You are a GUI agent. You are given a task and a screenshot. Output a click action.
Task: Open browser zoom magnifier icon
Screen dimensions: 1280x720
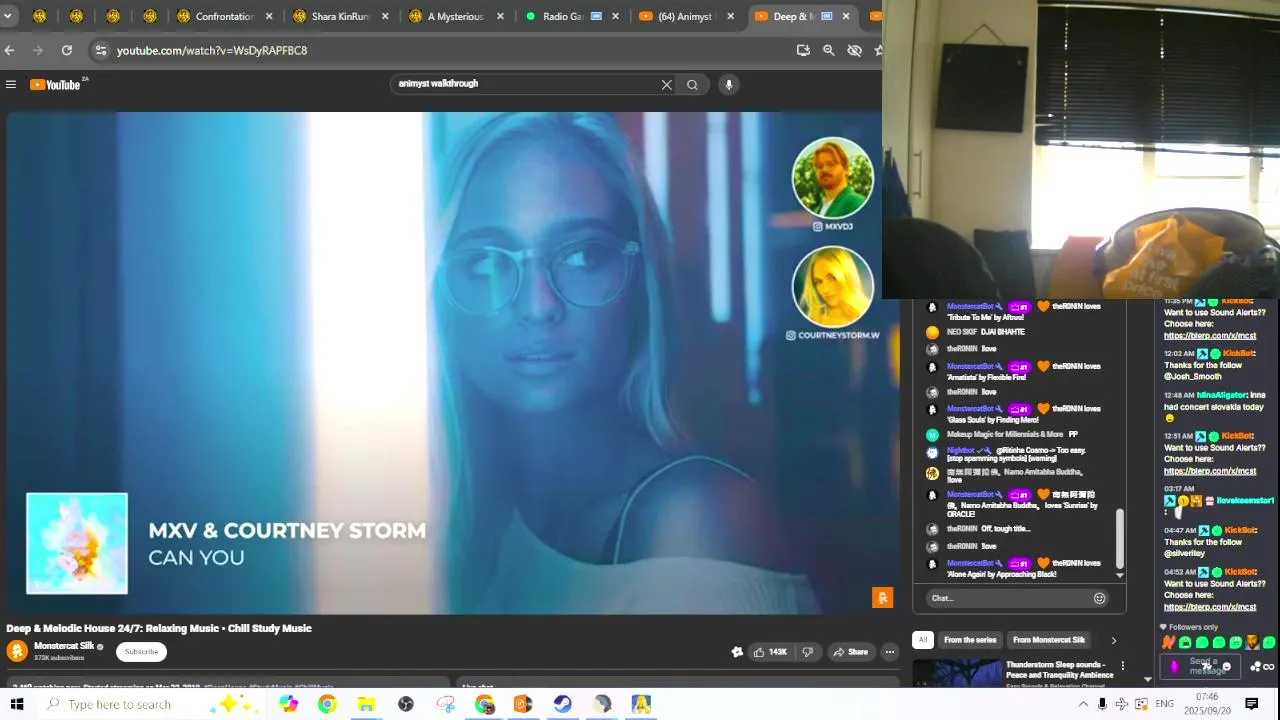tap(828, 50)
